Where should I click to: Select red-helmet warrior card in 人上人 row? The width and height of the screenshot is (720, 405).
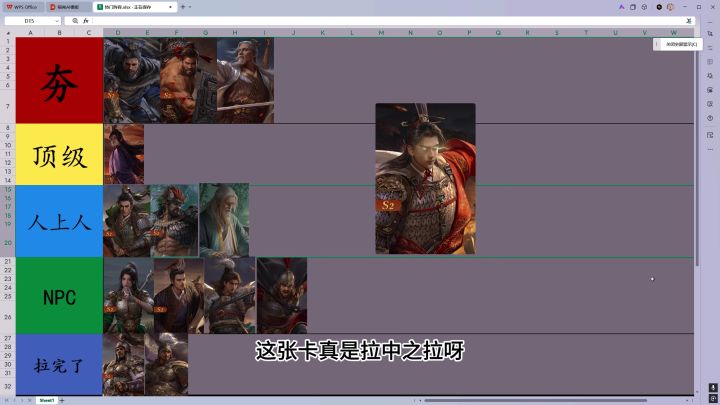pyautogui.click(x=174, y=220)
